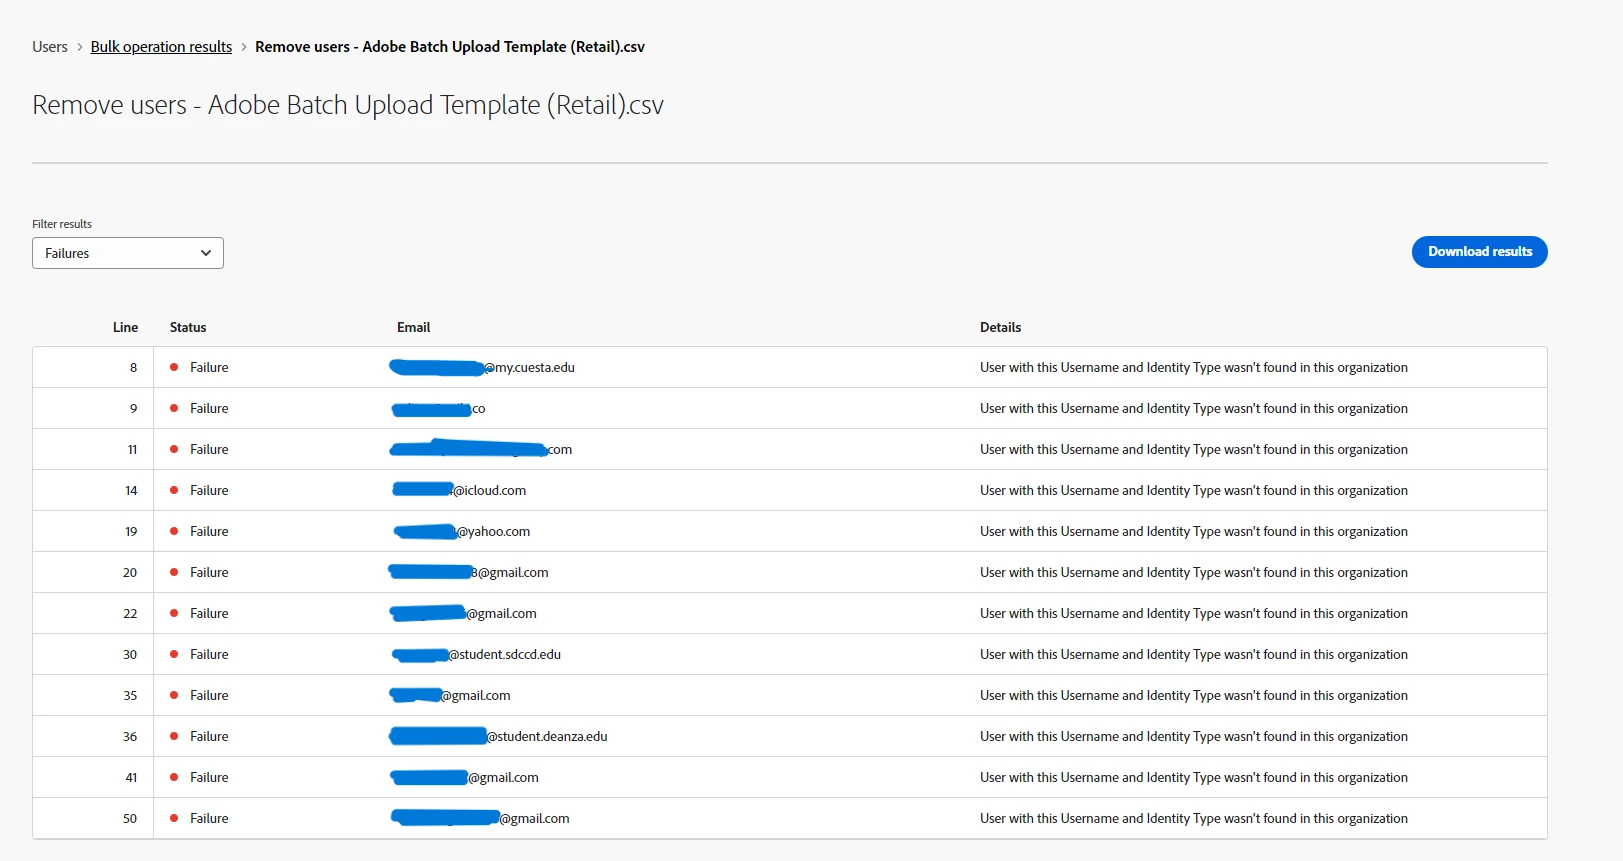This screenshot has width=1623, height=861.
Task: Click the Failure status in line 20
Action: click(209, 573)
